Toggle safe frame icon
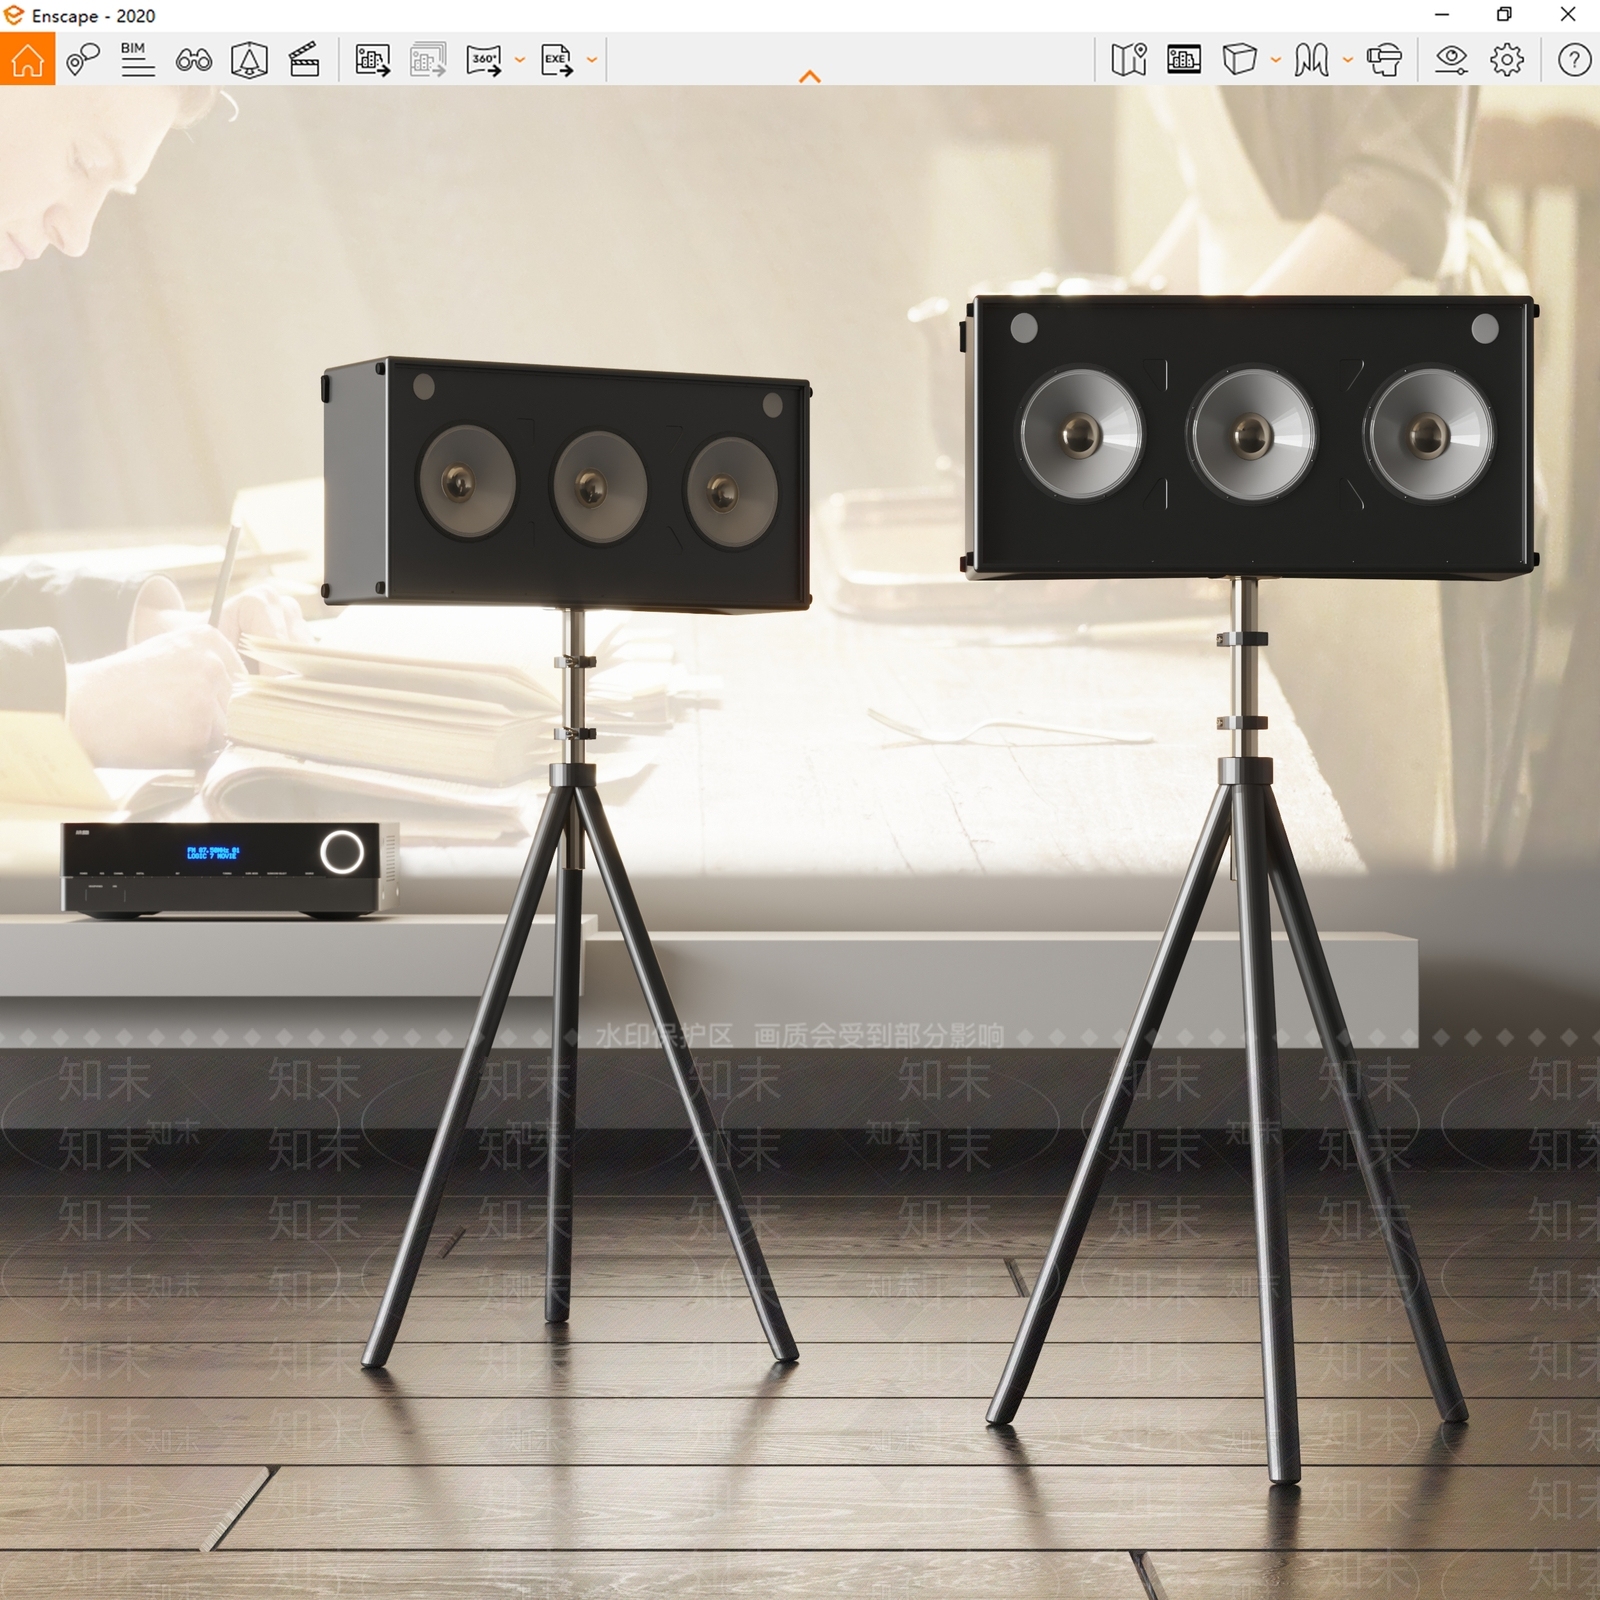Screen dimensions: 1600x1600 tap(1184, 60)
